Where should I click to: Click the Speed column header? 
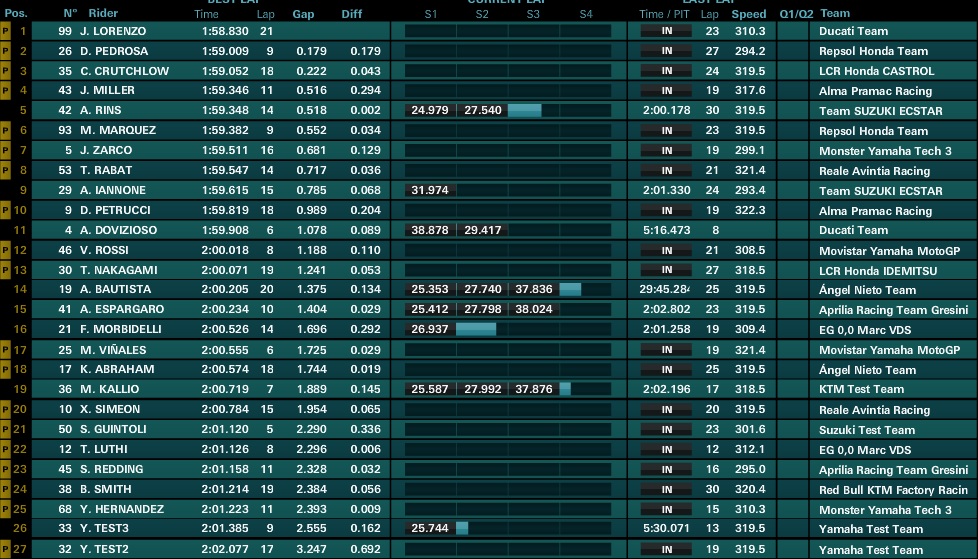point(749,14)
